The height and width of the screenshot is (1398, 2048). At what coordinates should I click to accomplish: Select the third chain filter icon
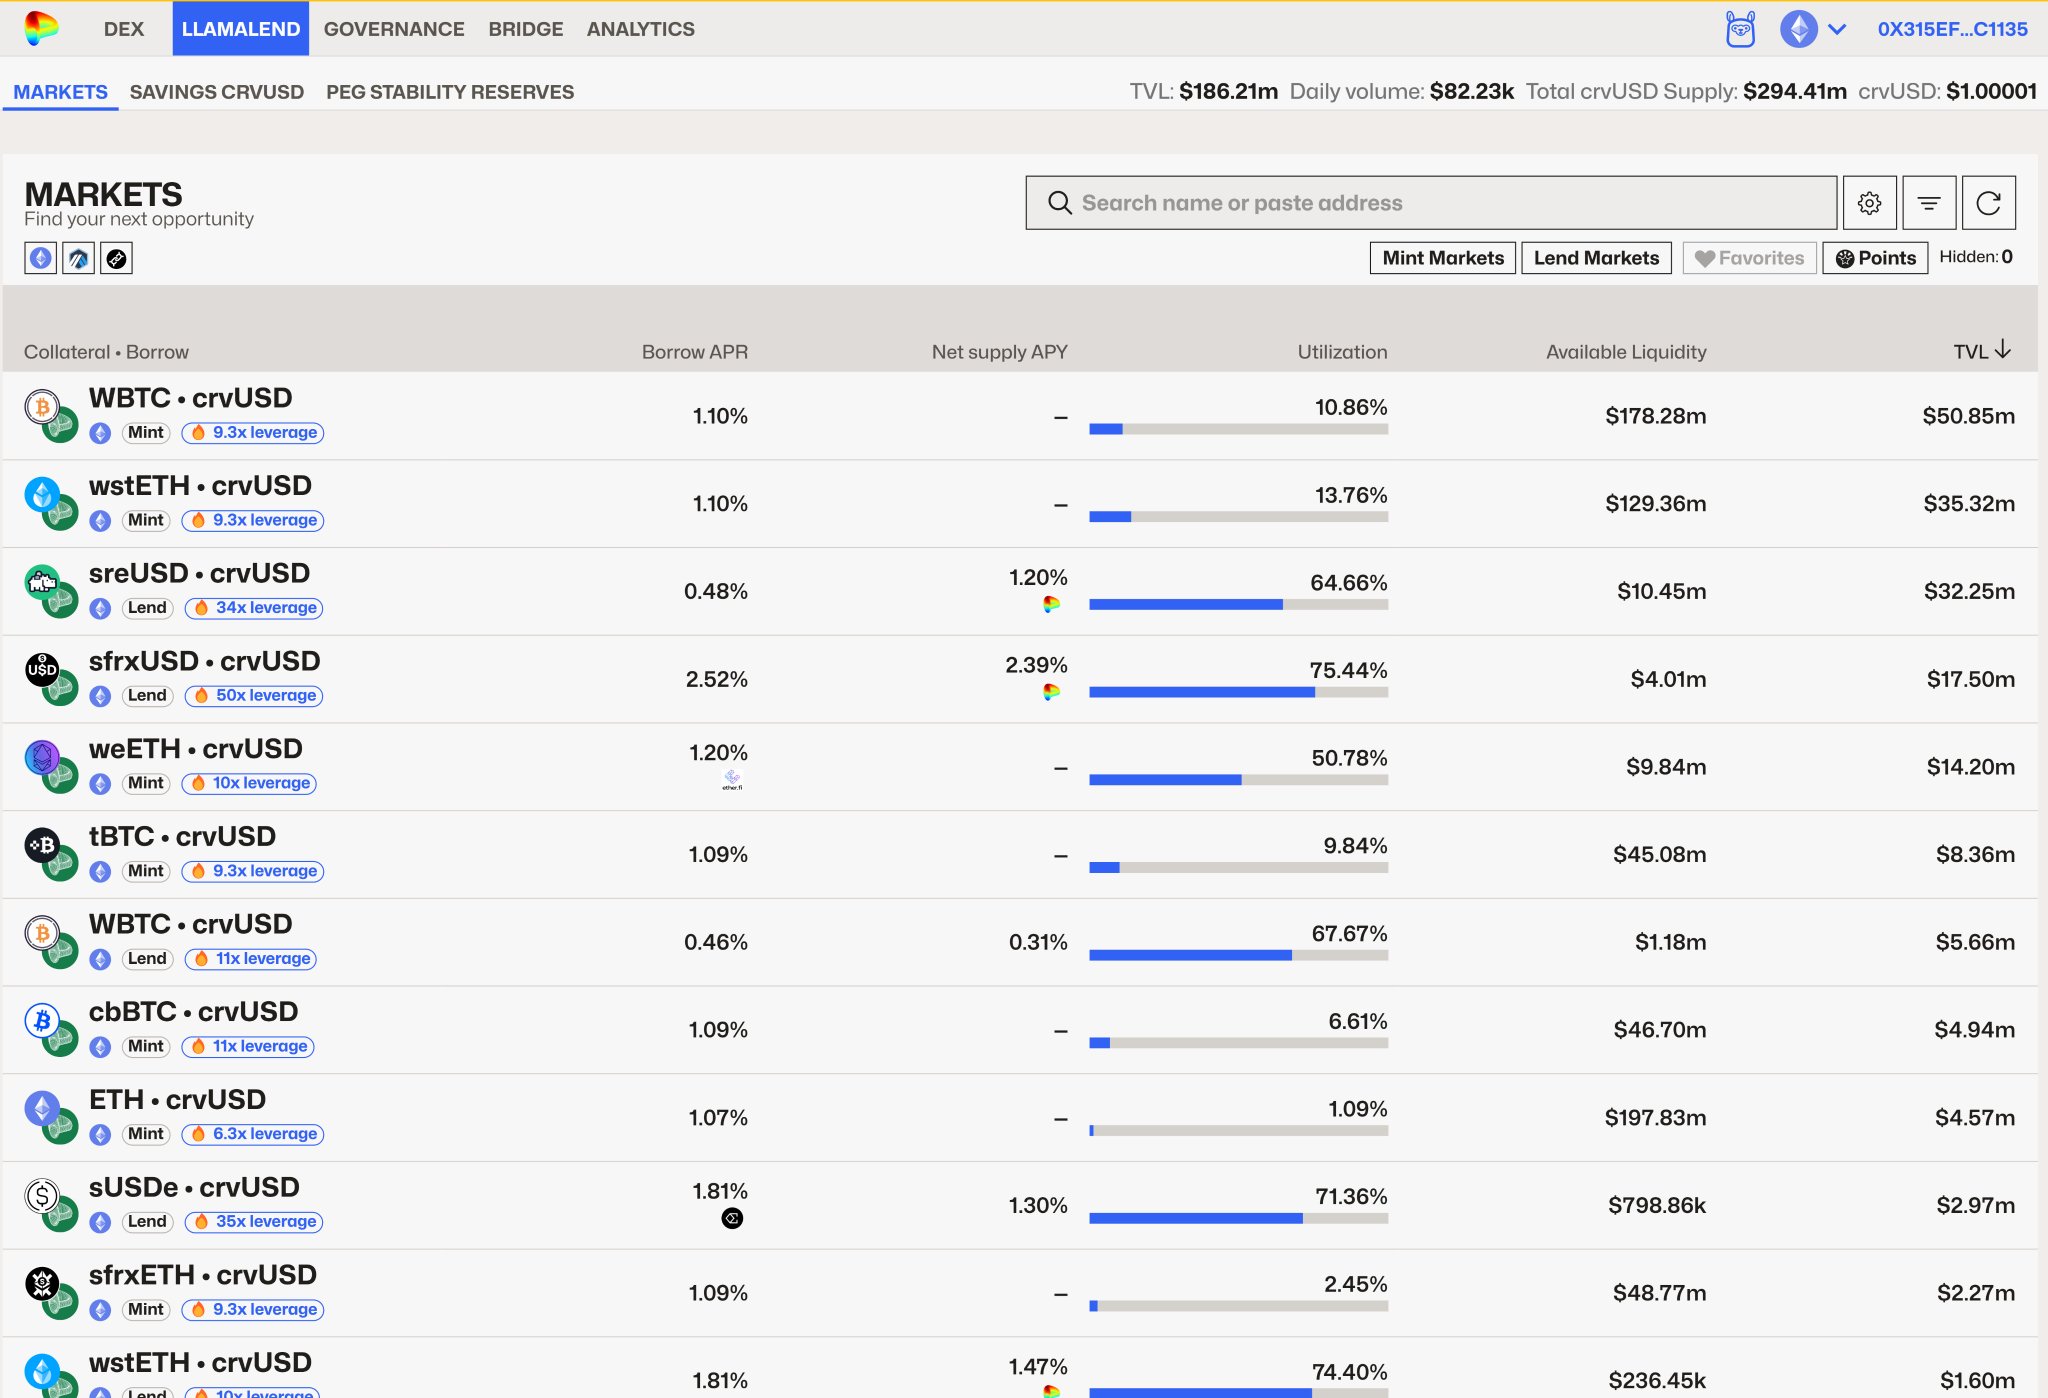(x=117, y=258)
